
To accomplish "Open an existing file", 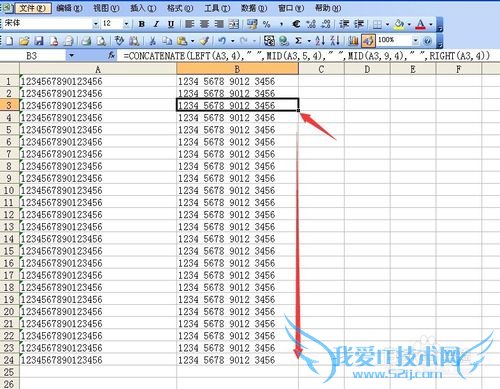I will pyautogui.click(x=24, y=41).
